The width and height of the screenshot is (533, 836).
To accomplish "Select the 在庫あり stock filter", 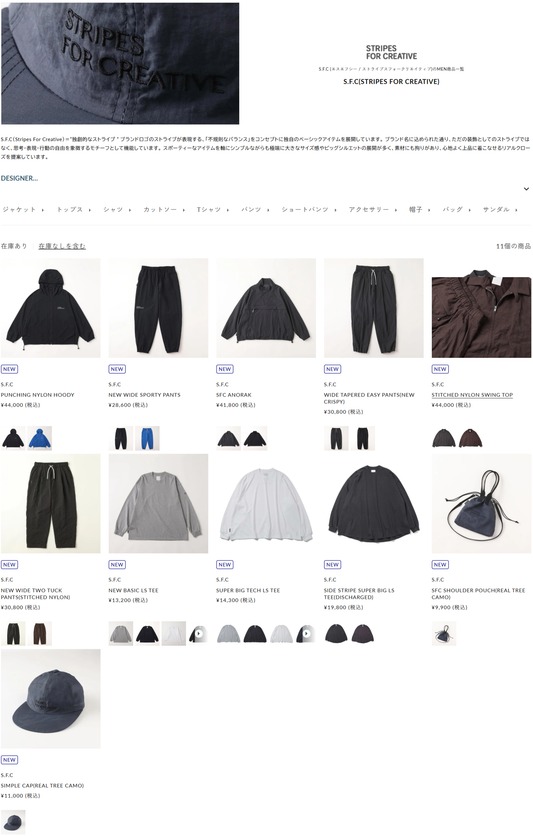I will pyautogui.click(x=14, y=246).
